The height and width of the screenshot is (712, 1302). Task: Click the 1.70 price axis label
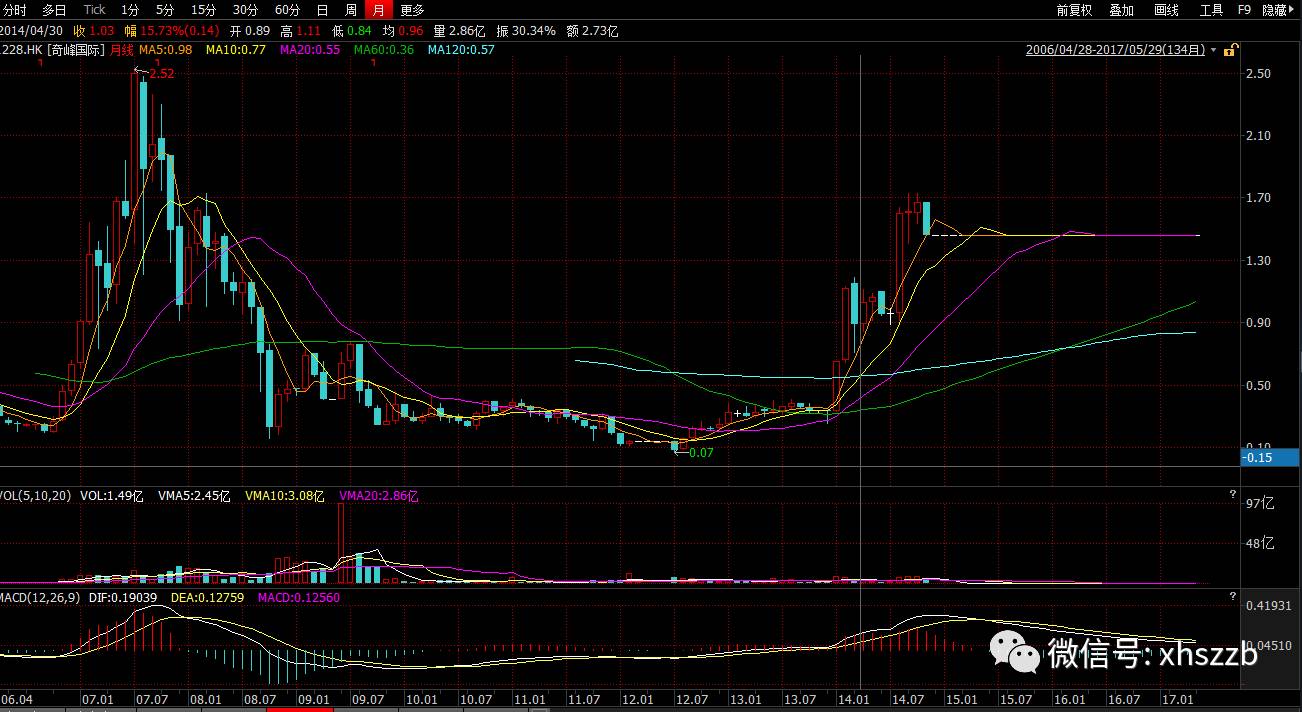click(x=1259, y=198)
